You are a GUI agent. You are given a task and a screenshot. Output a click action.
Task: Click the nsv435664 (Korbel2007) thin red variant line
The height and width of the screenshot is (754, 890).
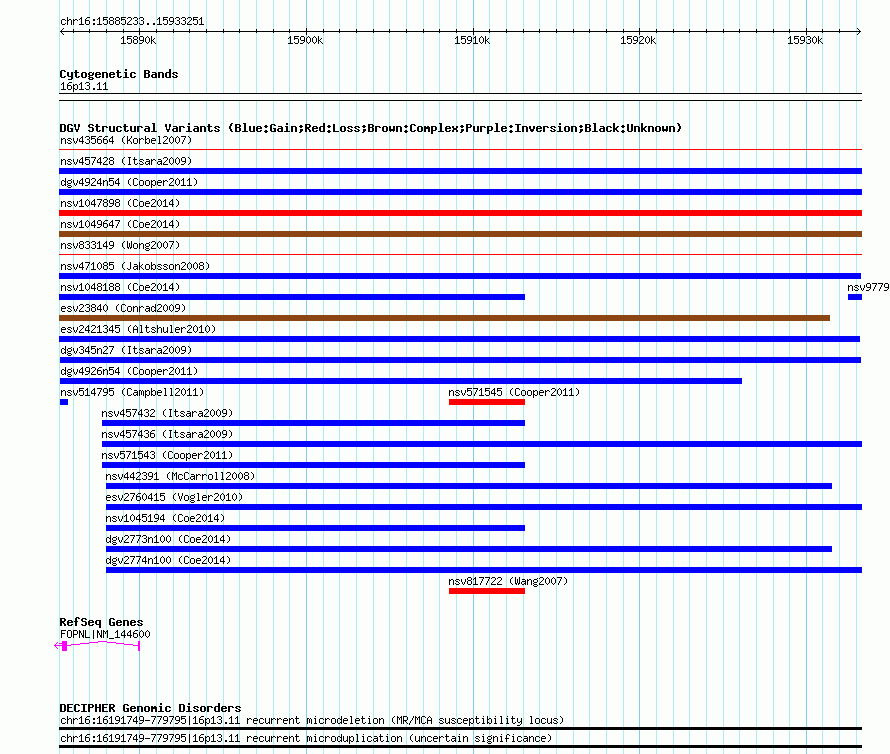pyautogui.click(x=460, y=150)
